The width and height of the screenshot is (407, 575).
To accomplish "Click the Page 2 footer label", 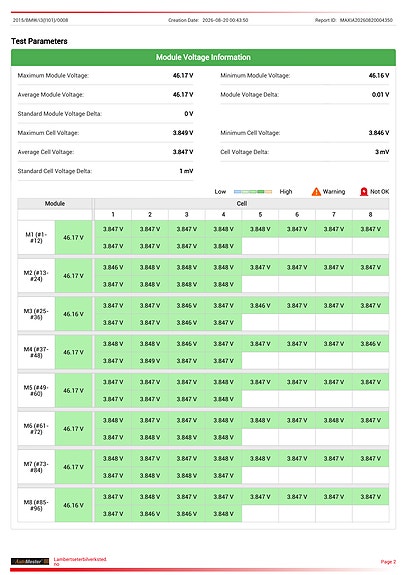I will pos(388,562).
